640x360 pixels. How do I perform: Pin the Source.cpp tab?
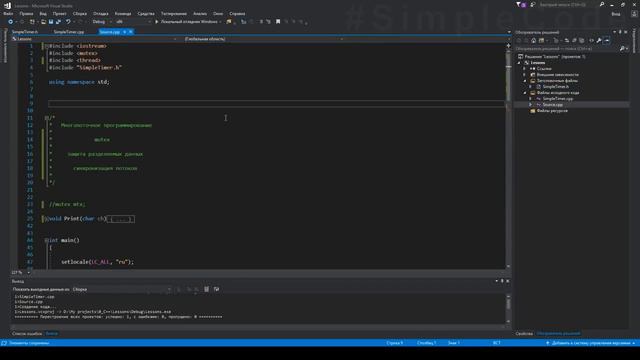(124, 31)
